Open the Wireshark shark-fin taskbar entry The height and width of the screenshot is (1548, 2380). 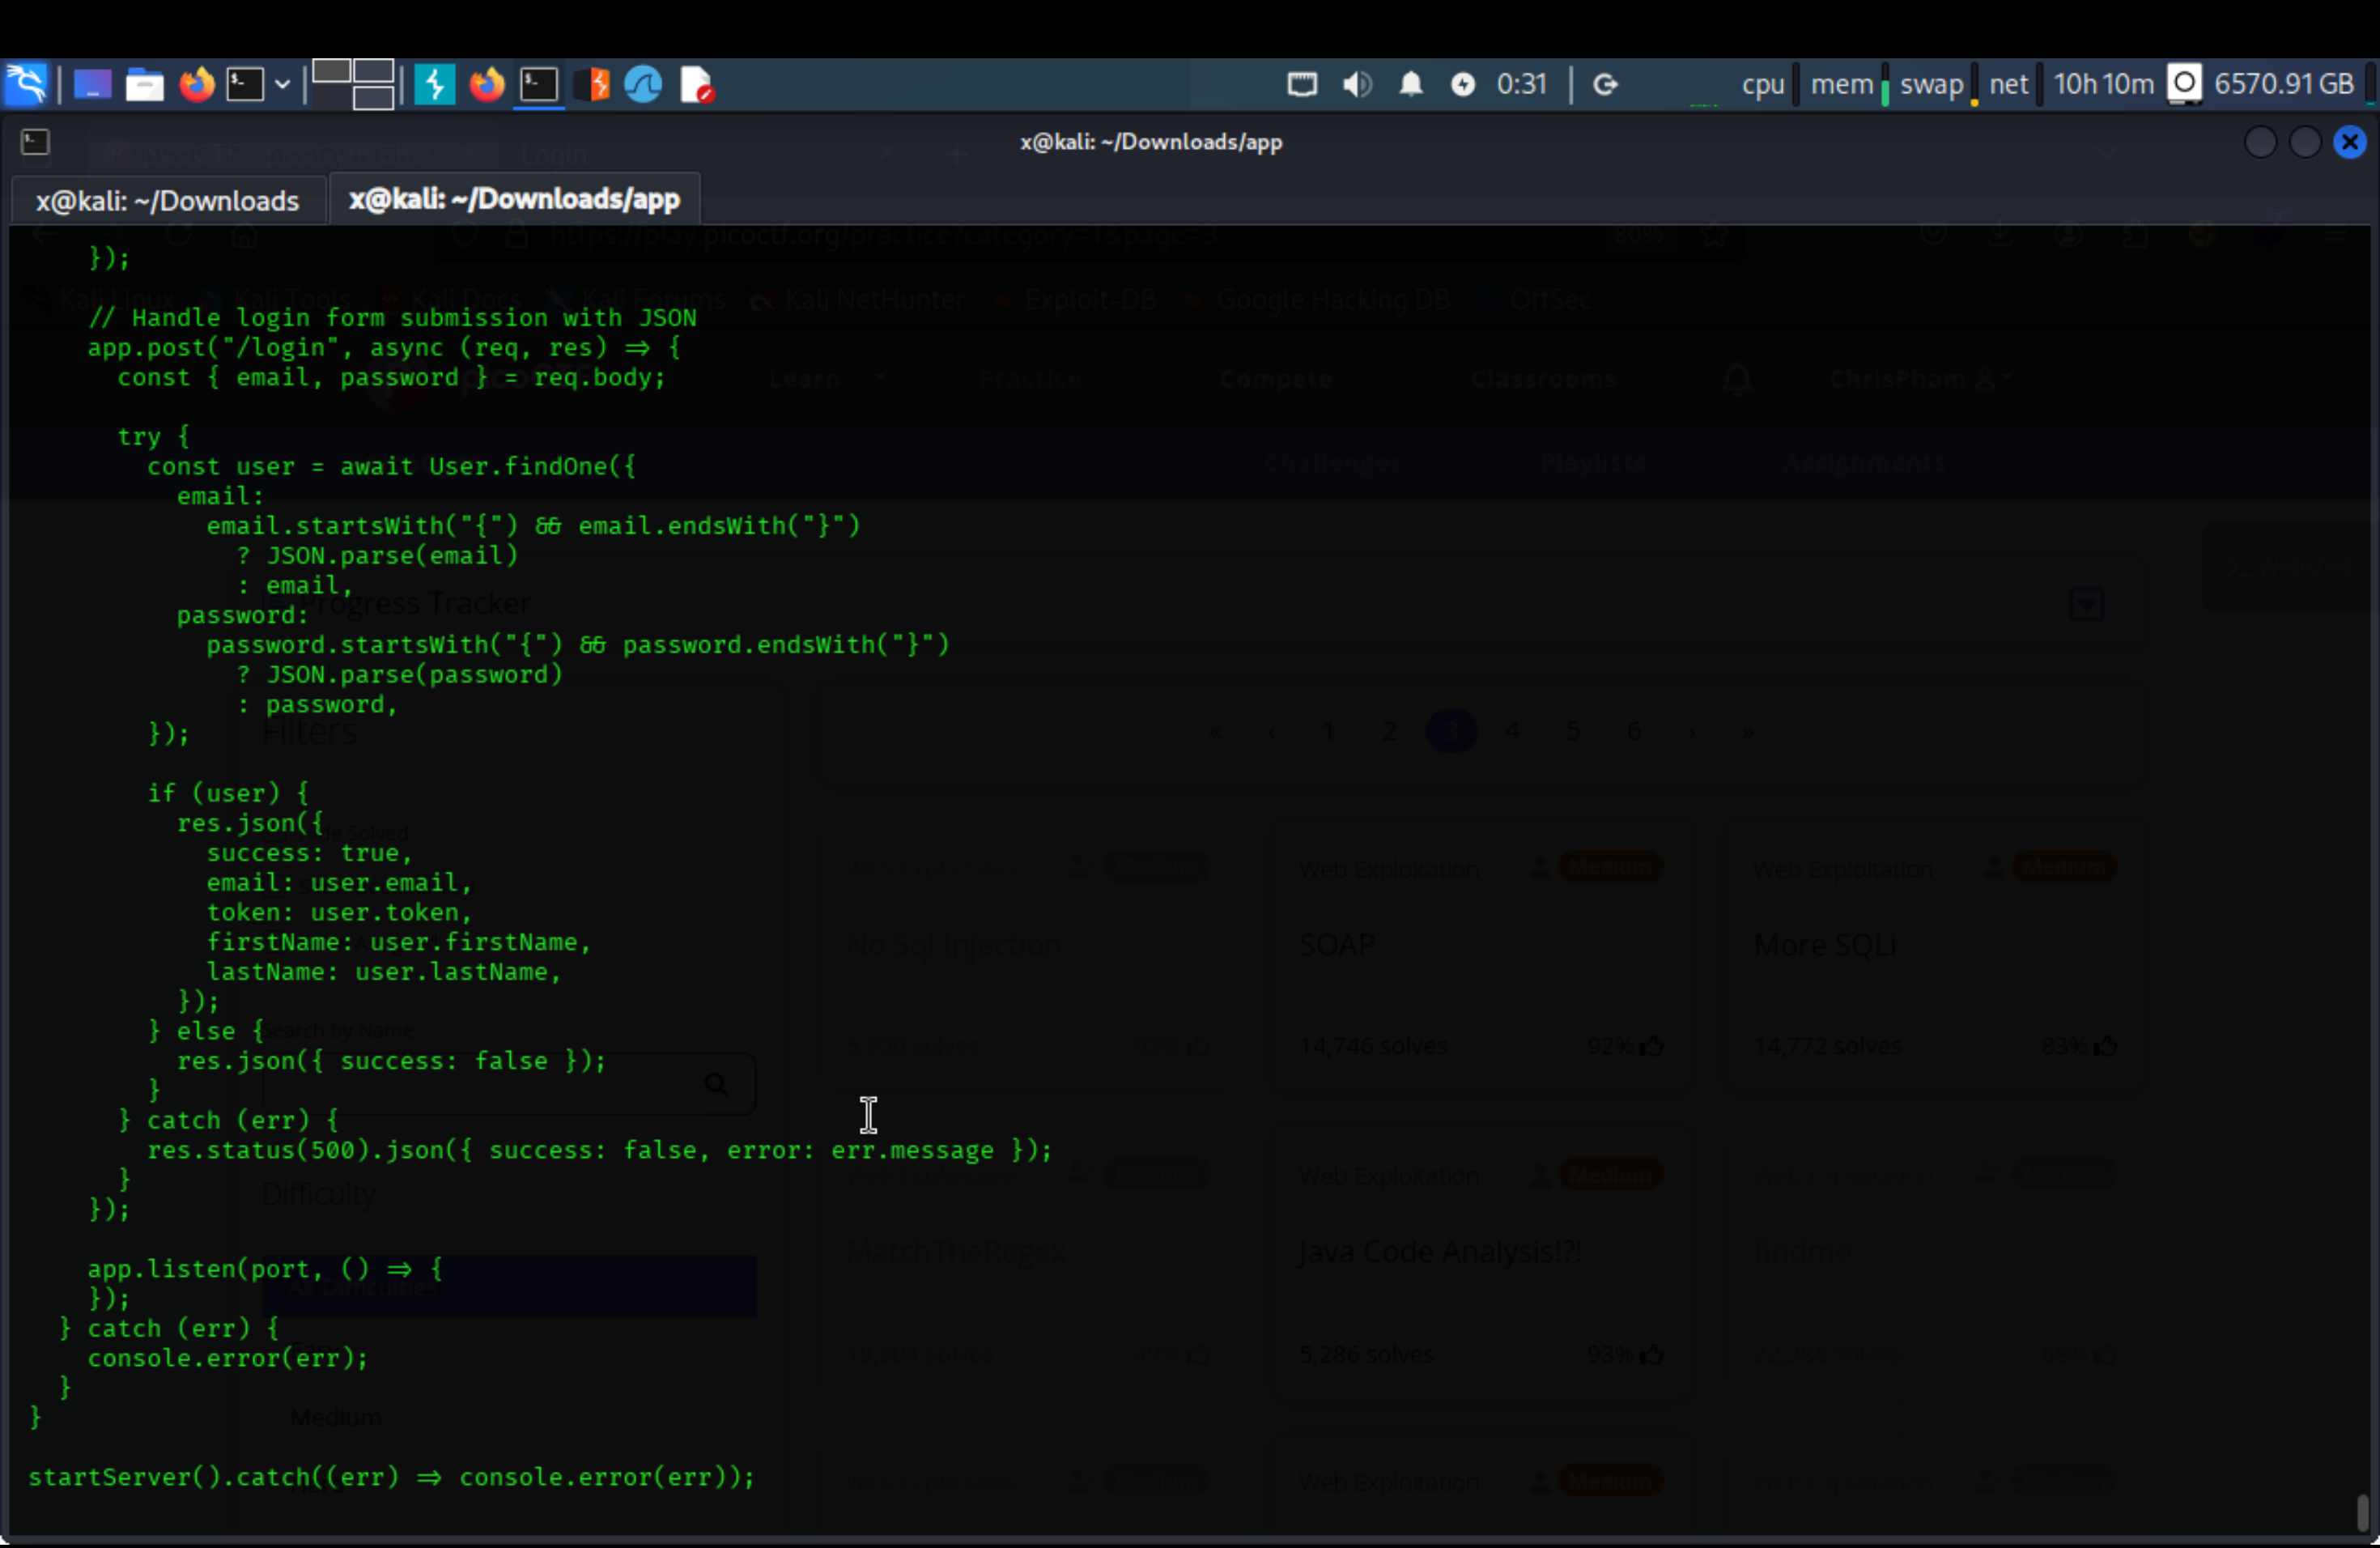coord(644,85)
